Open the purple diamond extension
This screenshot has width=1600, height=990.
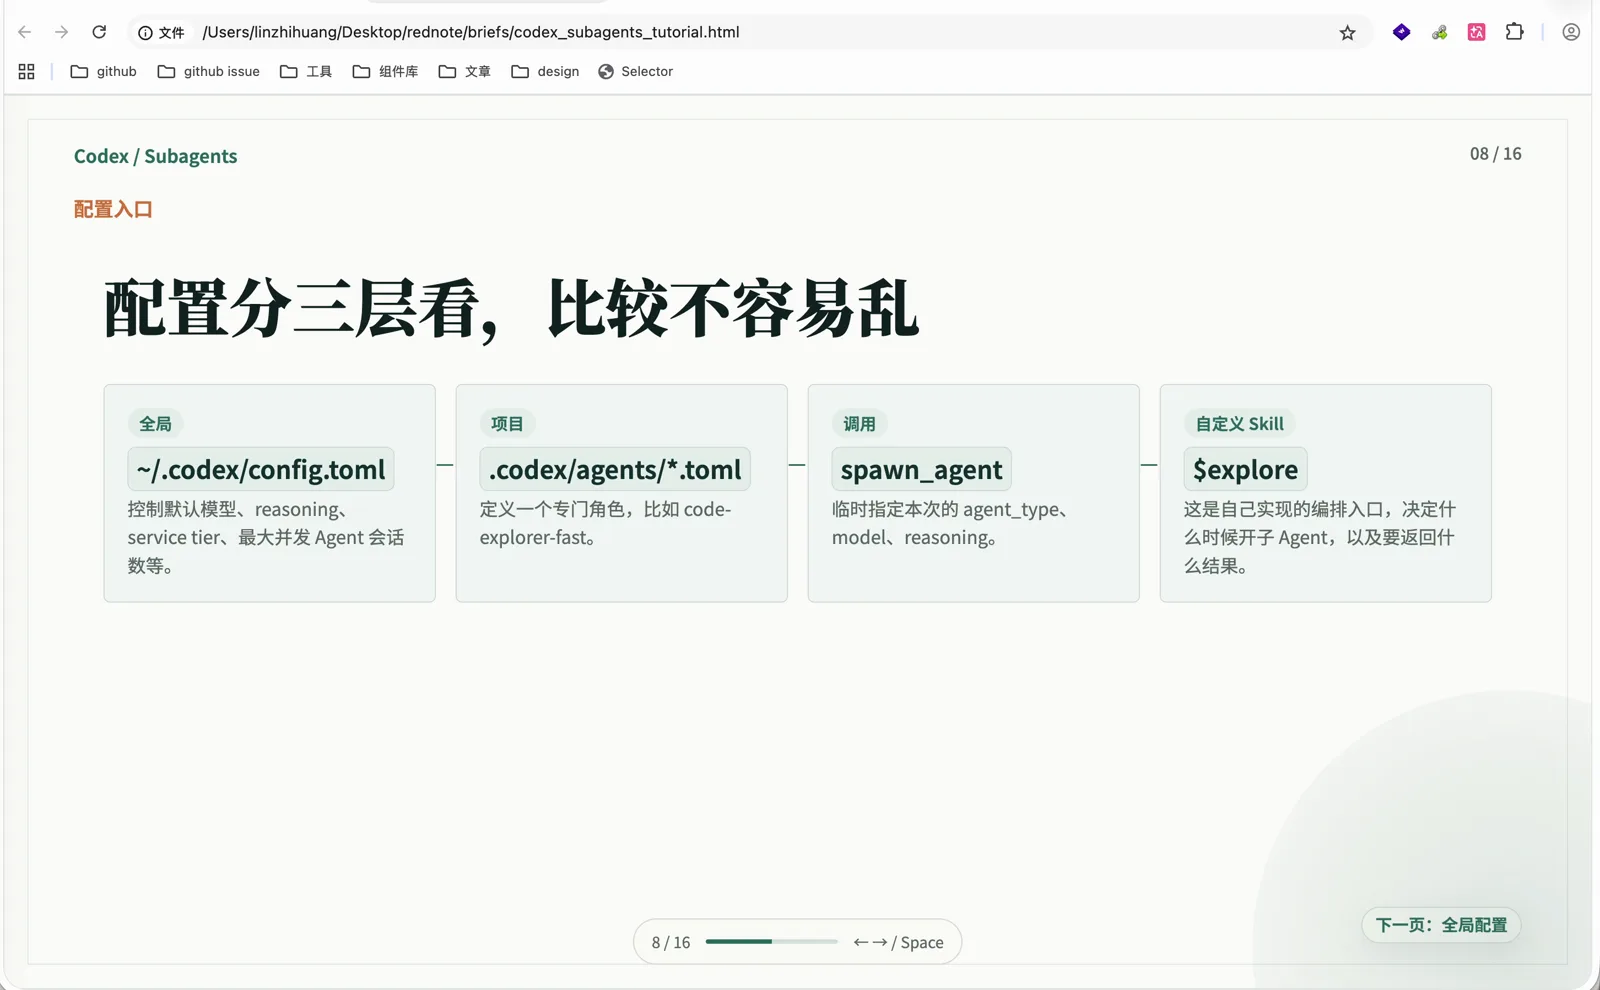1401,32
